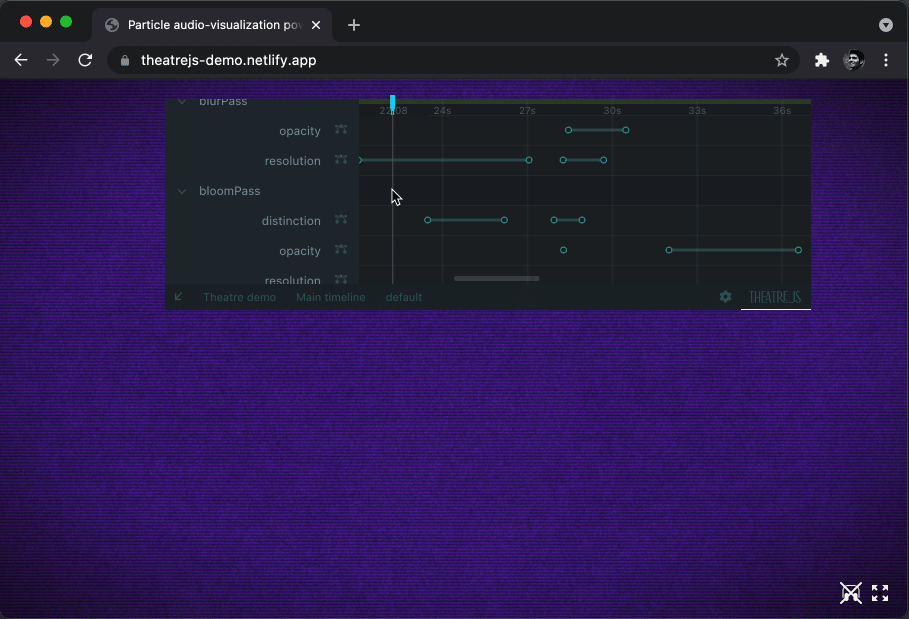Click the timeline horizontal scrollbar thumb
The image size is (909, 619).
[x=496, y=278]
